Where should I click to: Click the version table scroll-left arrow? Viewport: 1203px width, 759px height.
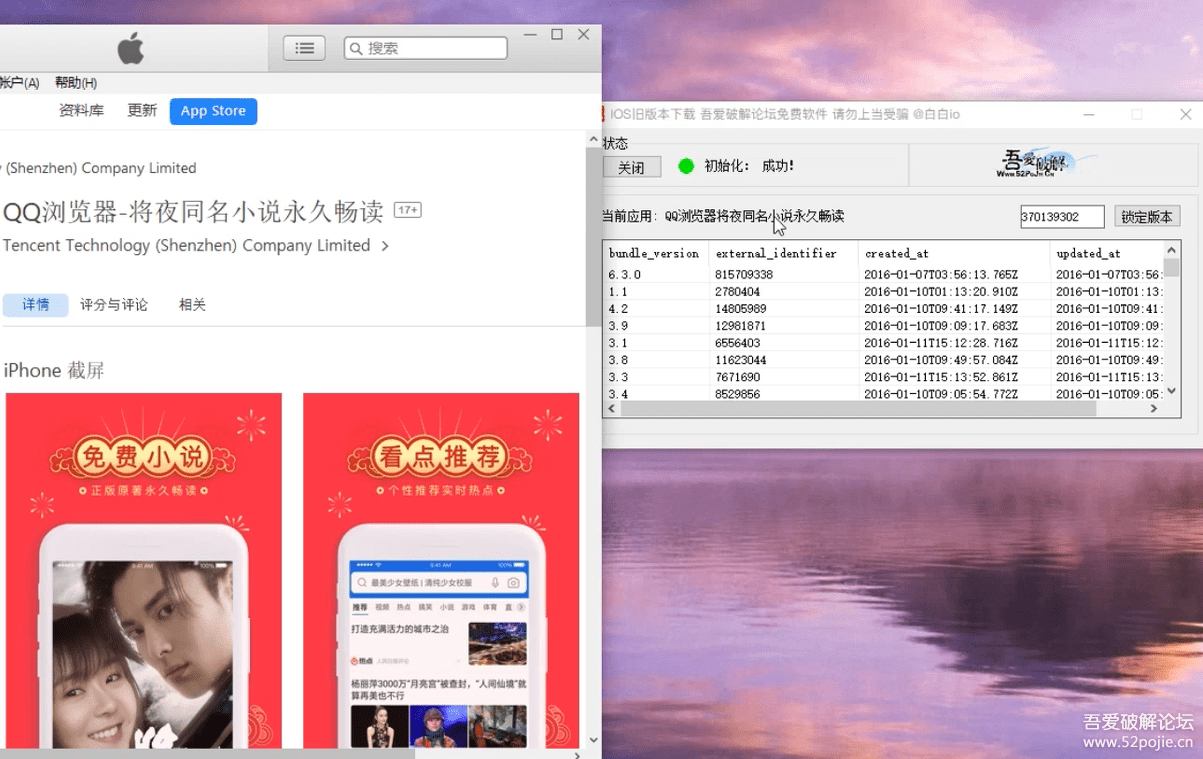coord(612,409)
